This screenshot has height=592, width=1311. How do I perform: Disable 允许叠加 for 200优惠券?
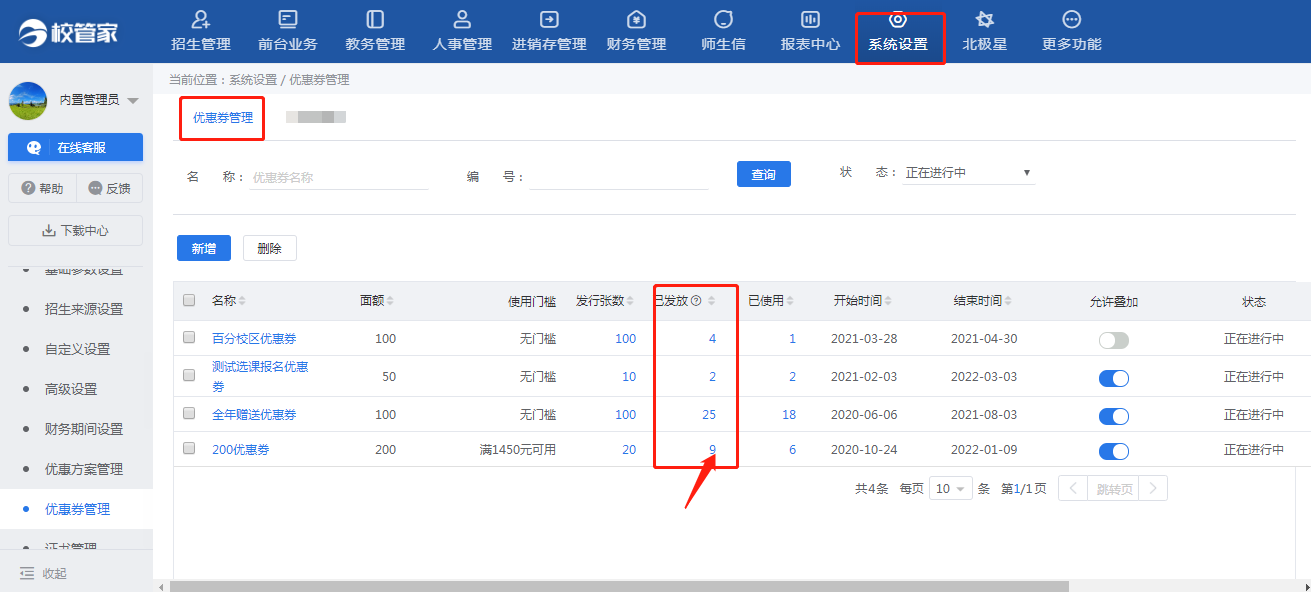tap(1114, 451)
